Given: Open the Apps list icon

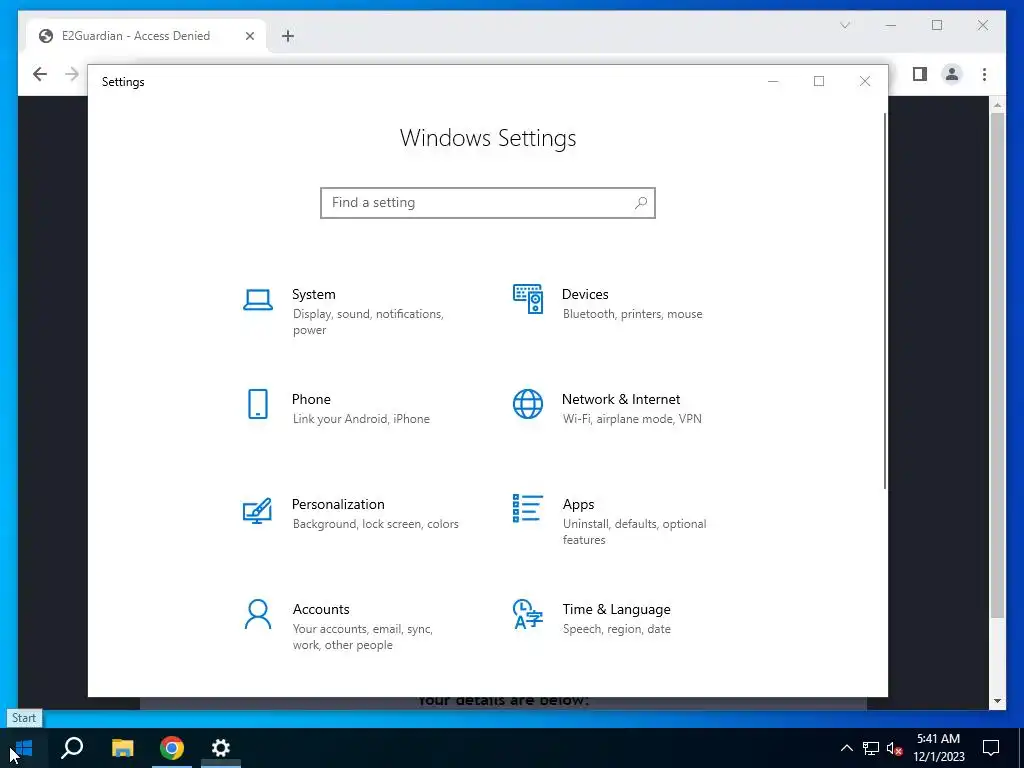Looking at the screenshot, I should pyautogui.click(x=528, y=508).
